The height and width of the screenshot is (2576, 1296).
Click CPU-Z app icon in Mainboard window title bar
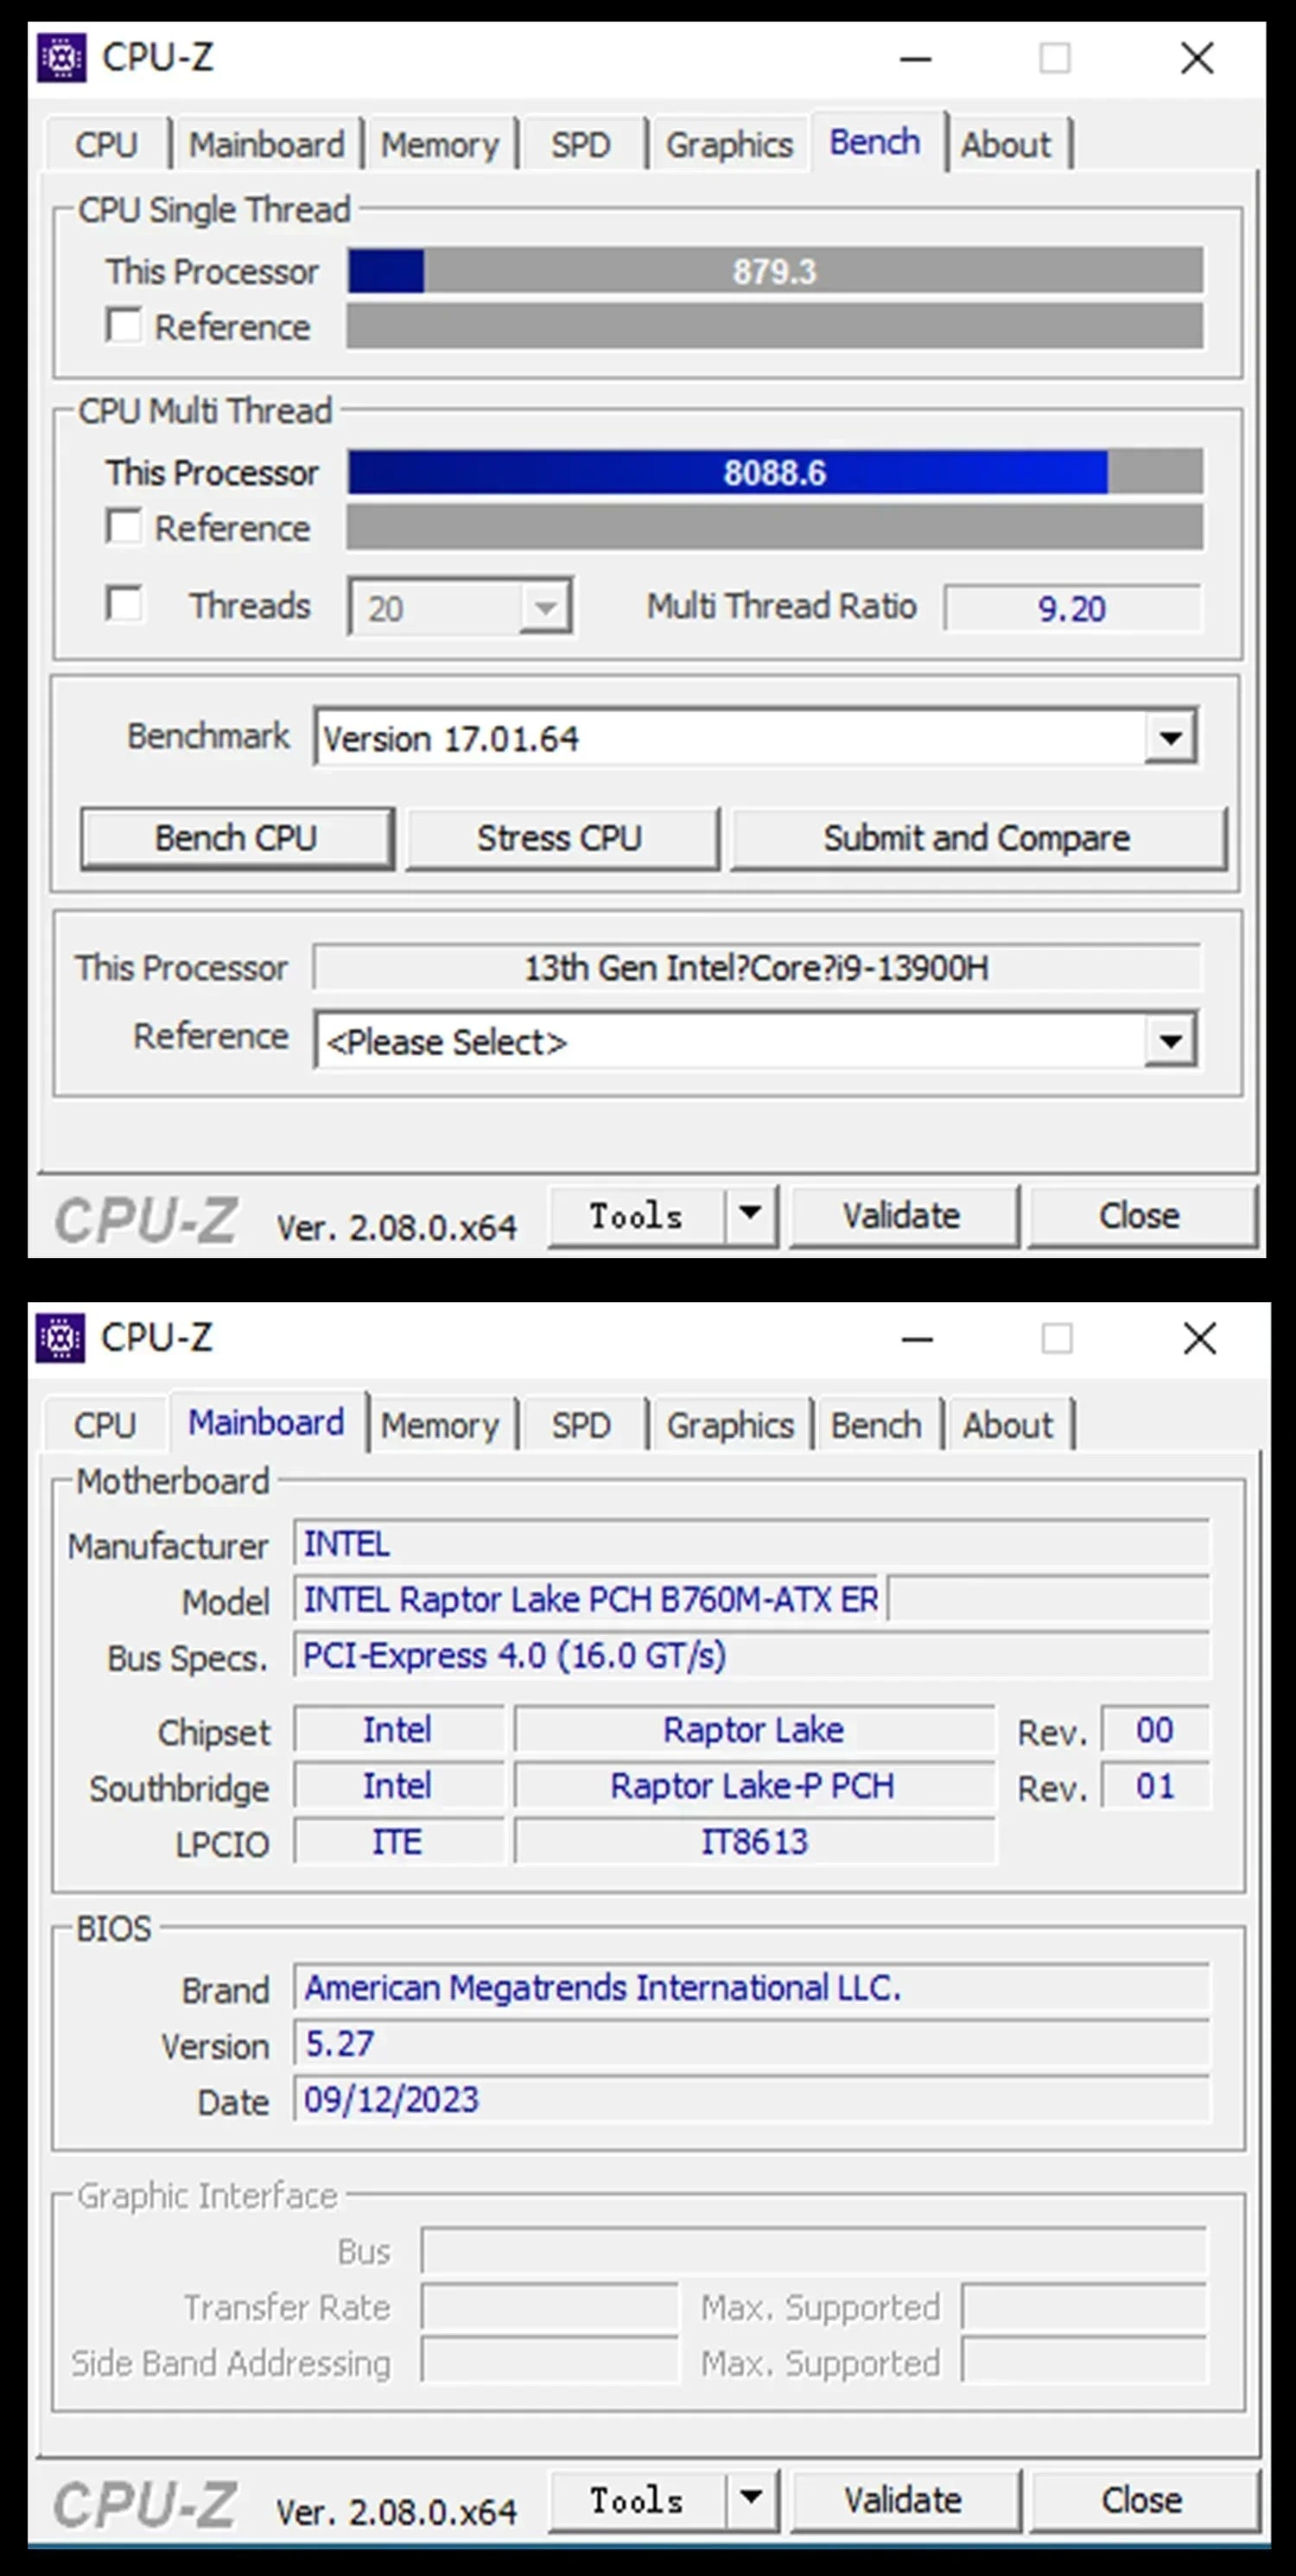pyautogui.click(x=60, y=1338)
